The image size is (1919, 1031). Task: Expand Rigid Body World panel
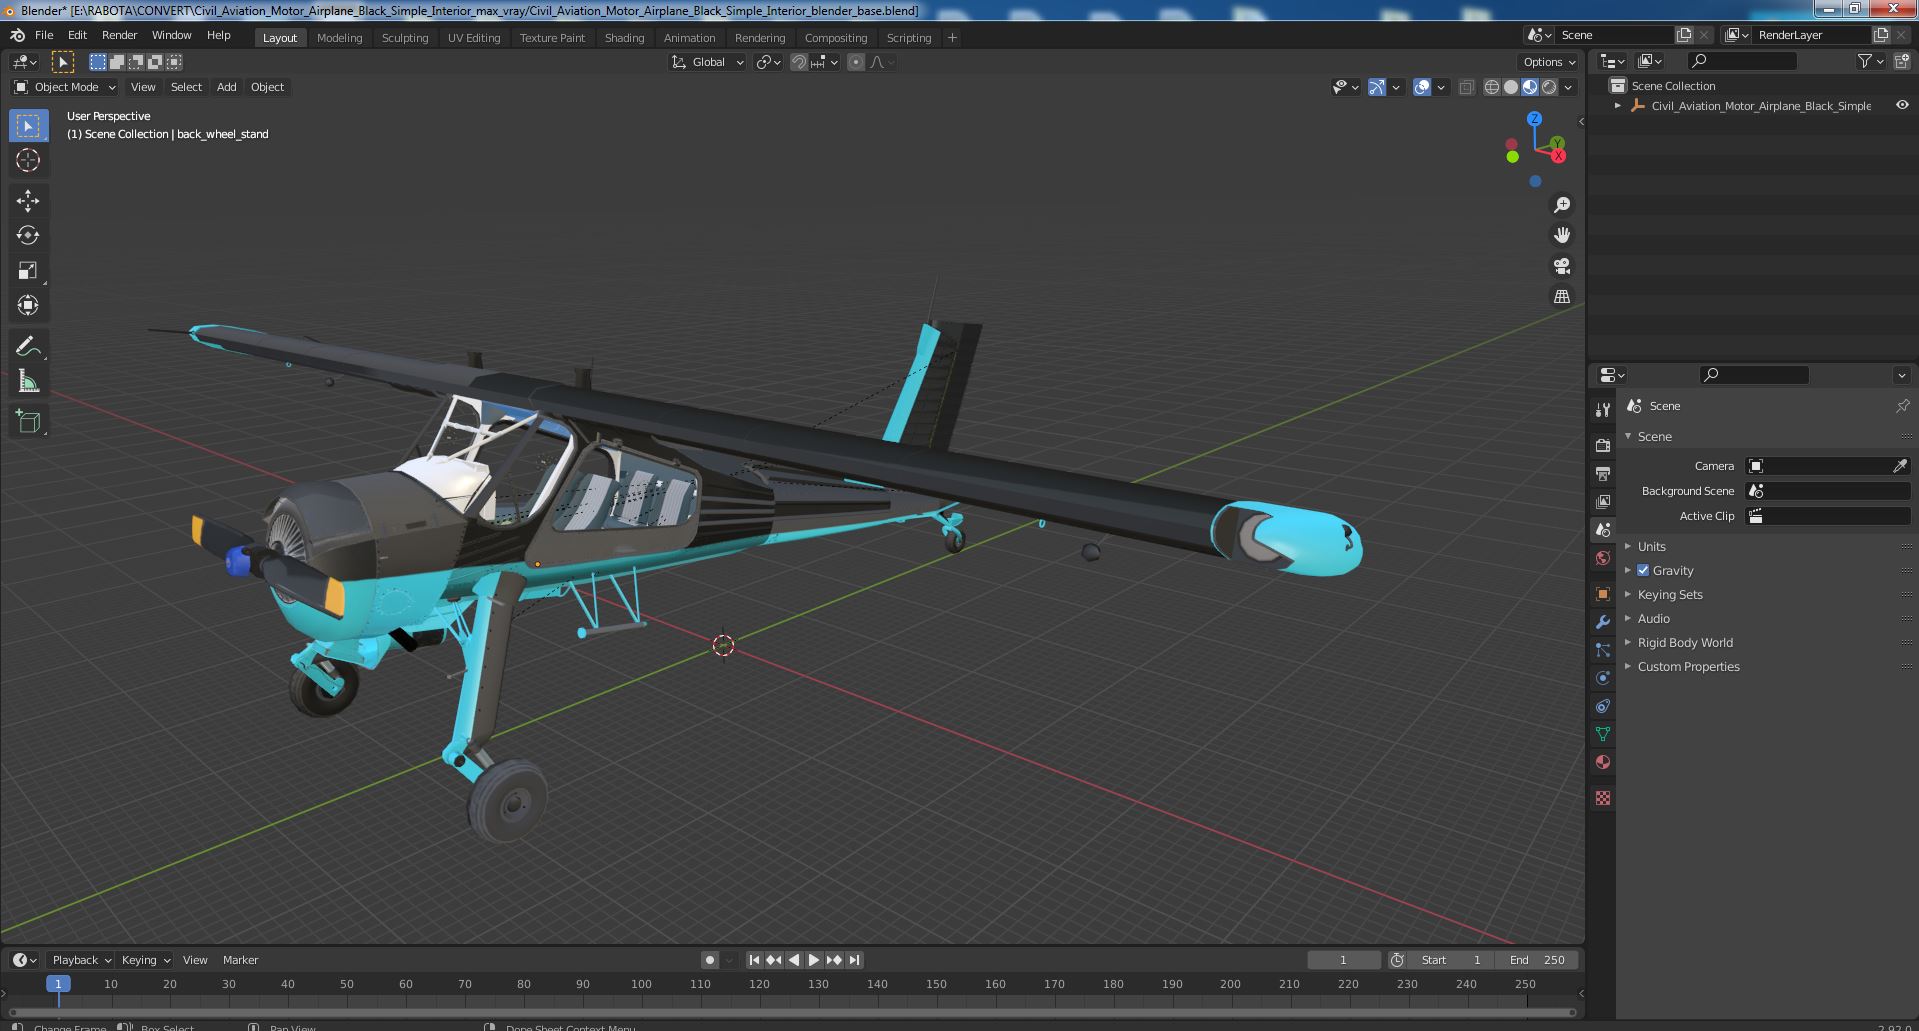[1684, 642]
